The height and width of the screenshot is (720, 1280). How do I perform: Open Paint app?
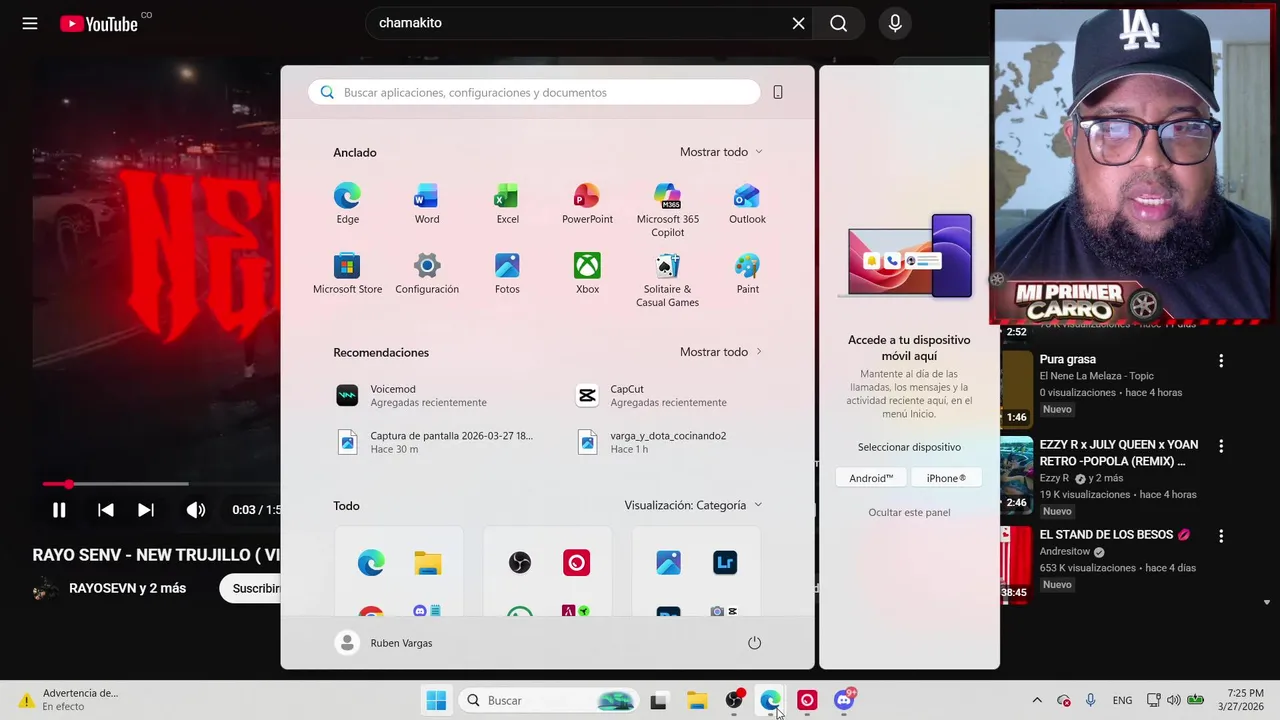point(747,274)
